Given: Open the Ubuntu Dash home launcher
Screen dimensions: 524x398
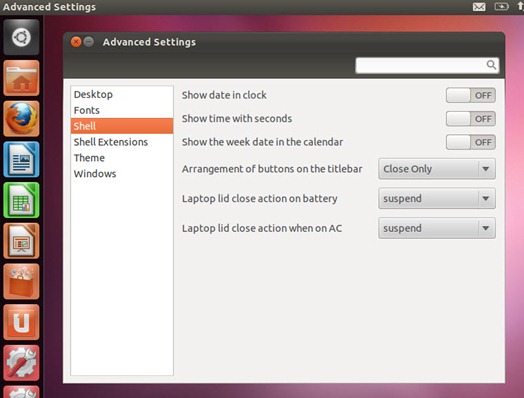Looking at the screenshot, I should click(21, 37).
